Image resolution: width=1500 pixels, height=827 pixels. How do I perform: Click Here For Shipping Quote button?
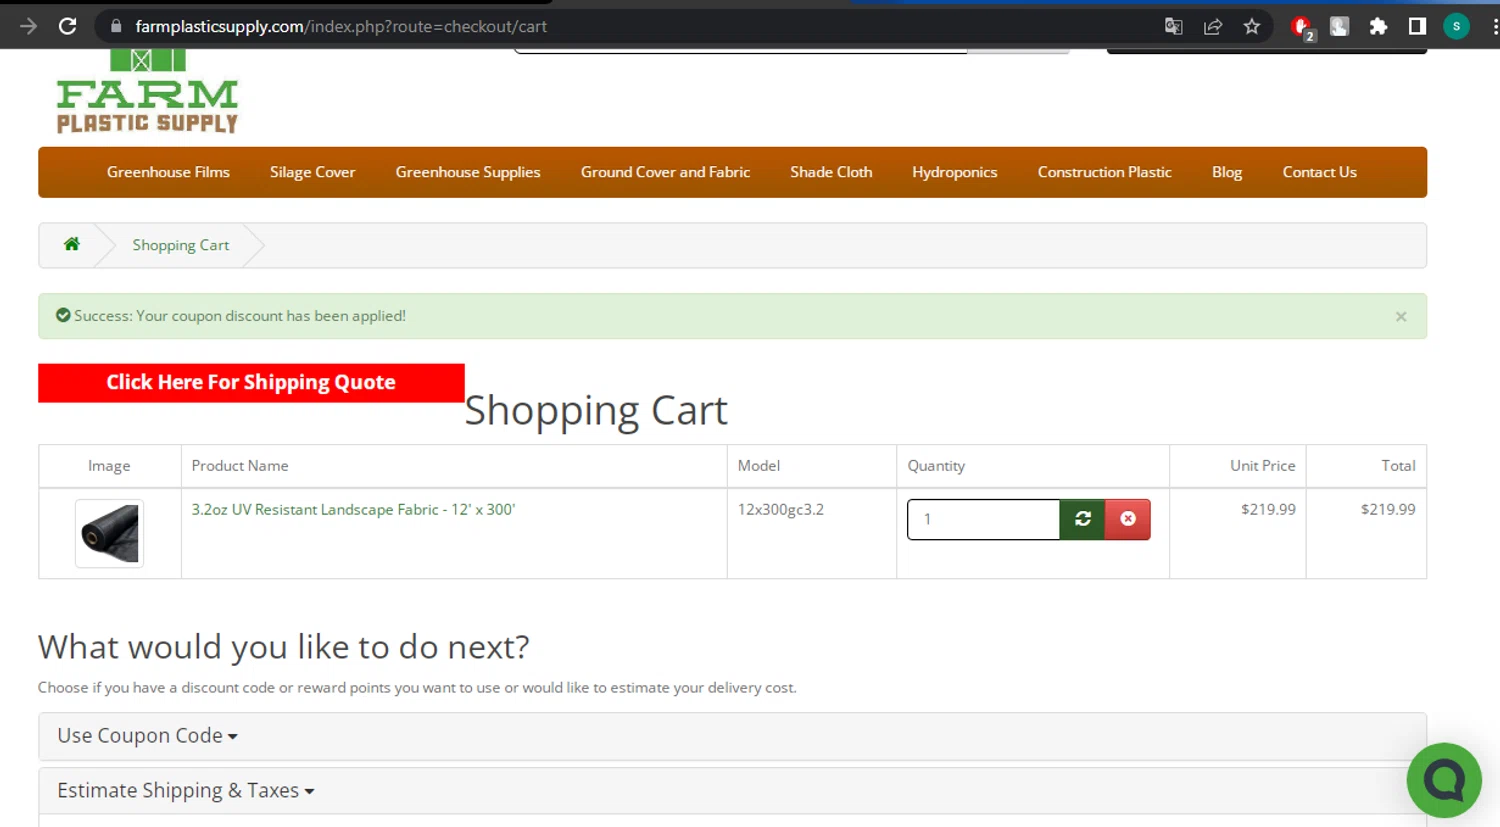[x=251, y=383]
